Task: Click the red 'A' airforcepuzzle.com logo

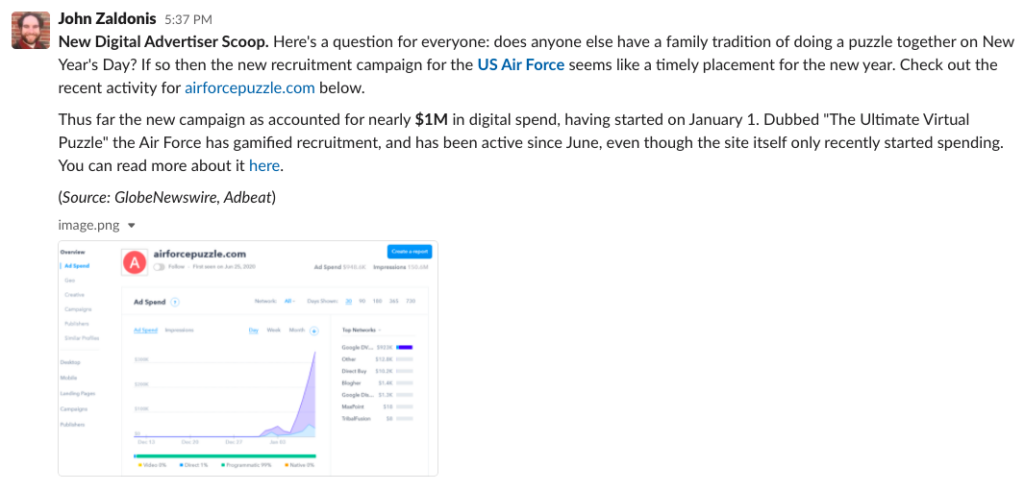Action: (134, 263)
